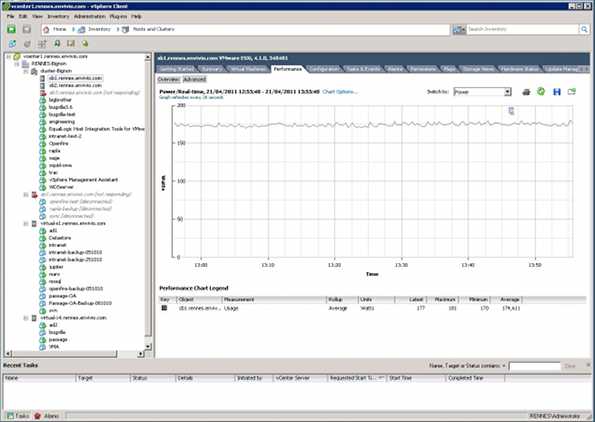Click the first icon in second toolbar row

click(12, 44)
